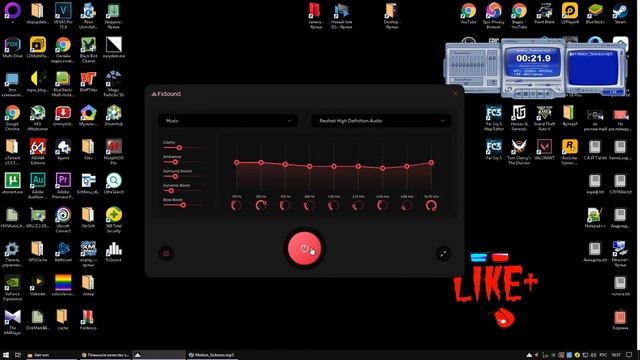Click the FxSound taskbar button
Image resolution: width=640 pixels, height=360 pixels.
click(x=158, y=355)
